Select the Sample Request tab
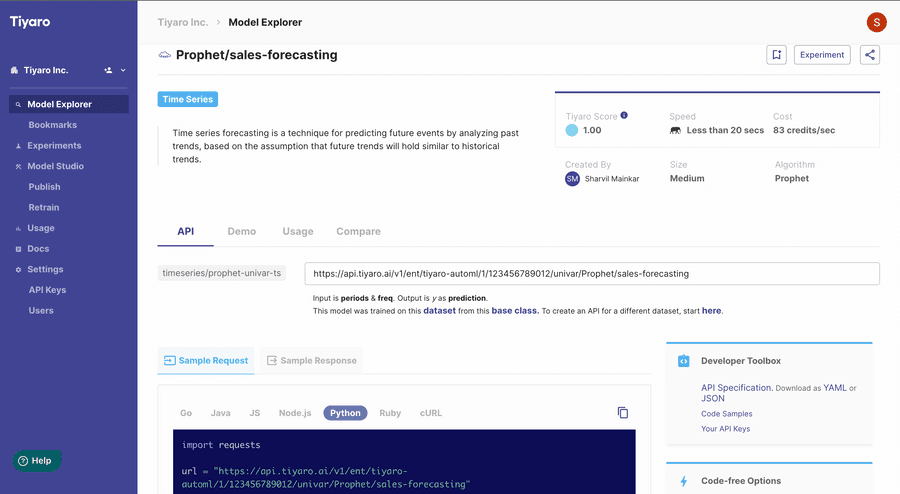 206,360
